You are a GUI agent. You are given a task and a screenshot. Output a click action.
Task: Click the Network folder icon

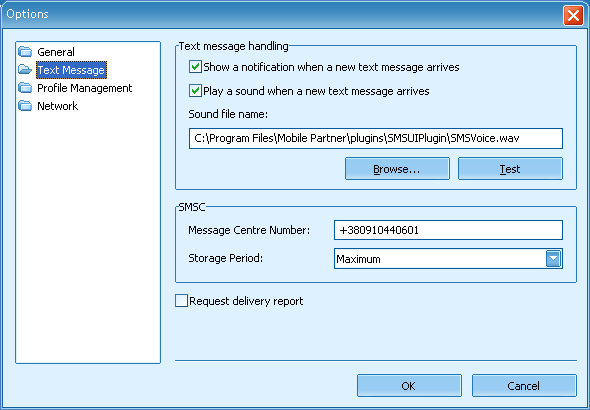click(x=25, y=105)
